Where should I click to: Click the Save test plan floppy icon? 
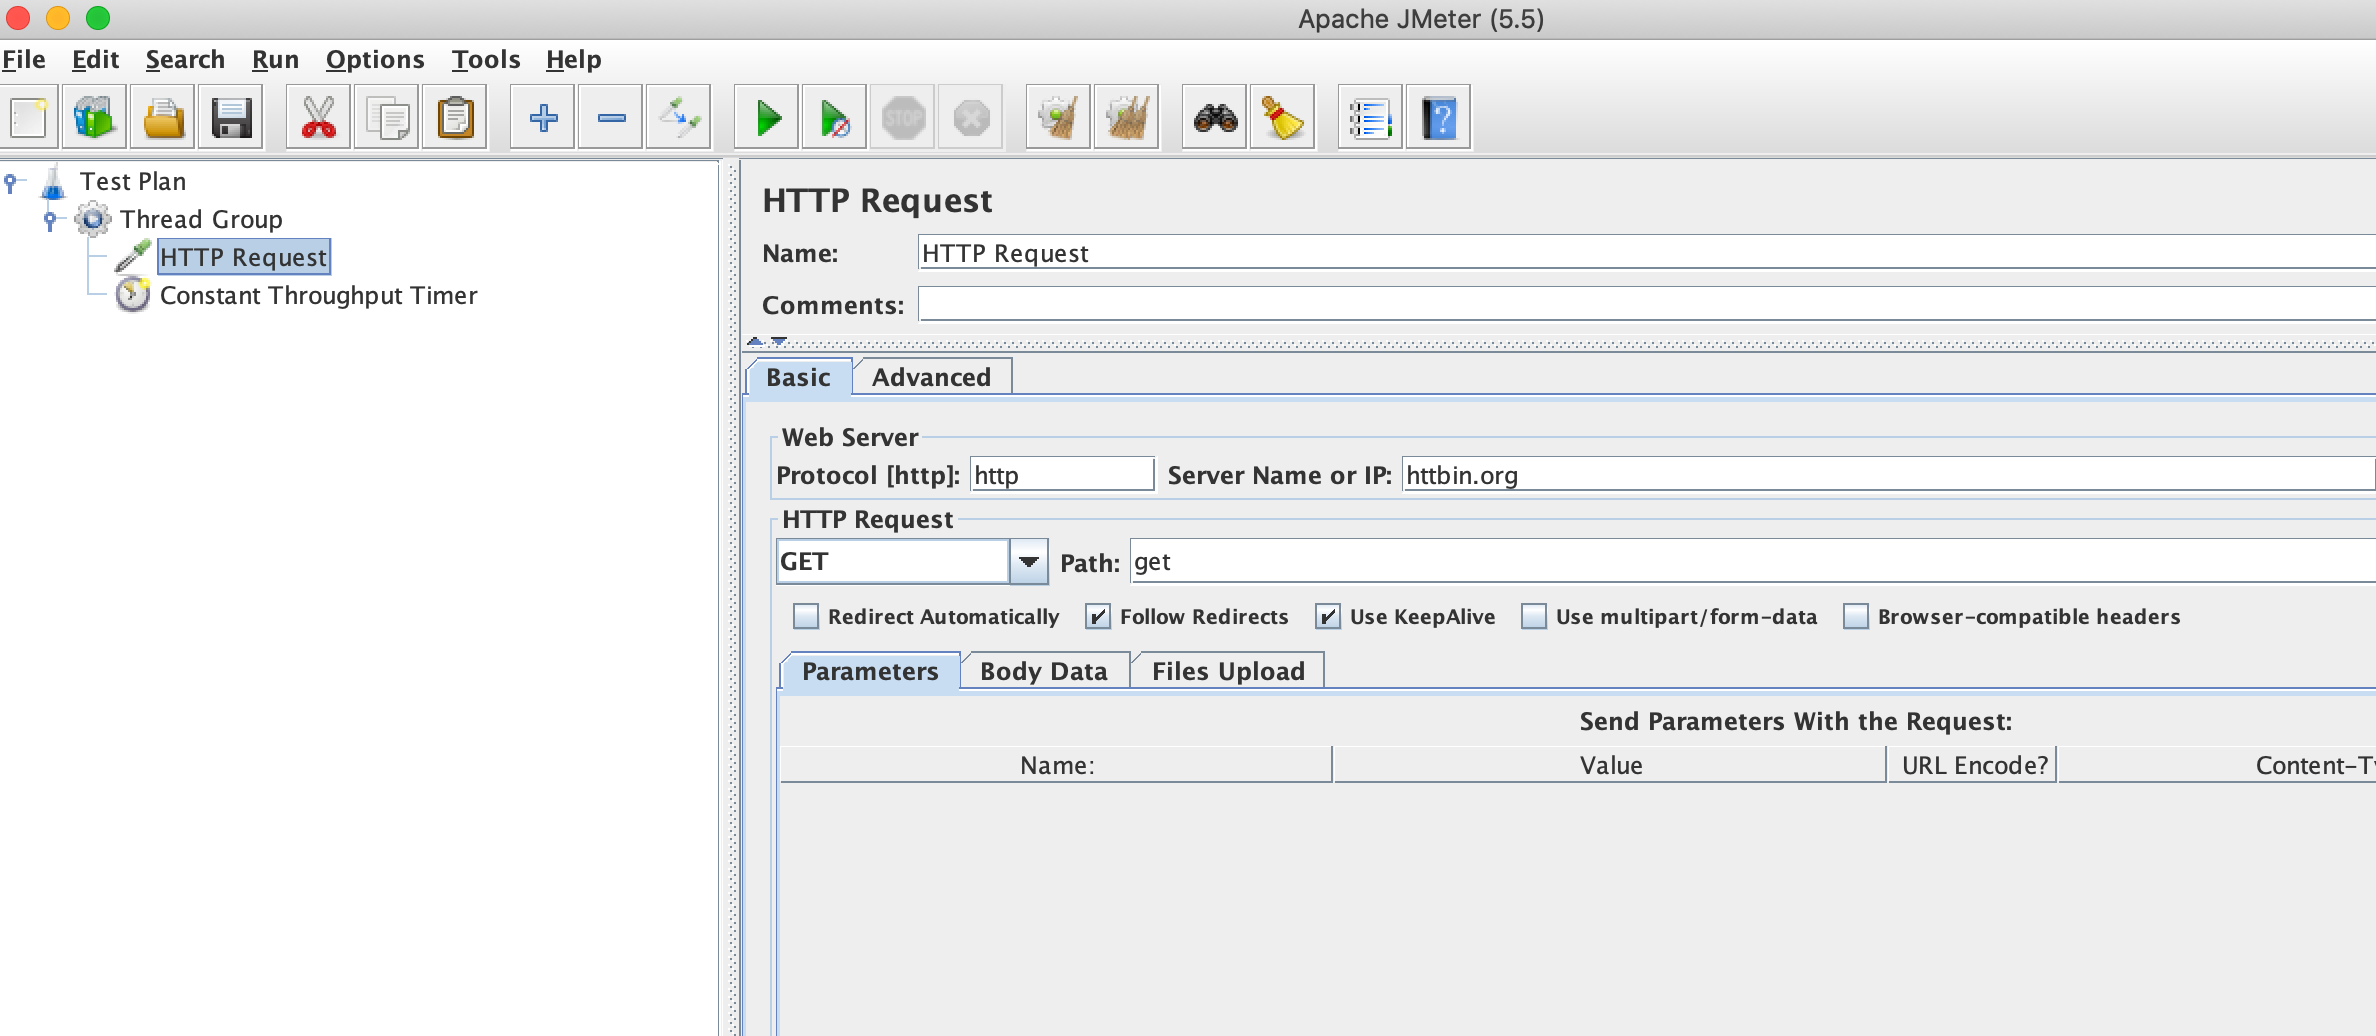pos(231,118)
